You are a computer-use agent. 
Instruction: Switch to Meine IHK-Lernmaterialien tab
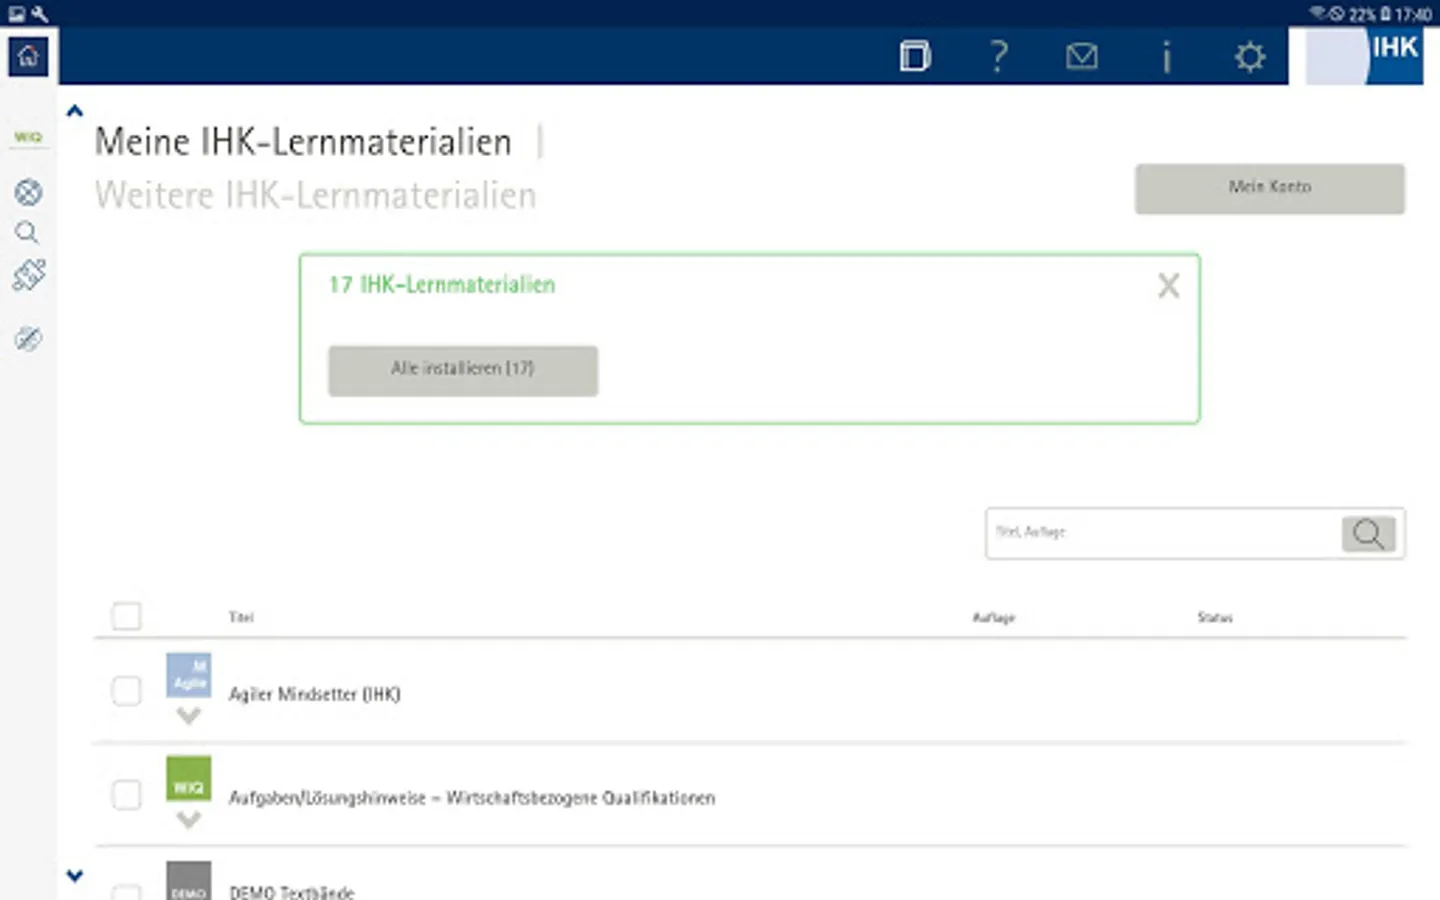(303, 142)
